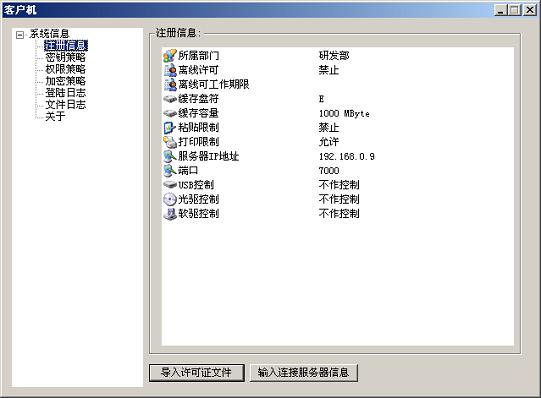Click the 缓存容量 drive icon
The width and height of the screenshot is (541, 398).
pos(170,113)
